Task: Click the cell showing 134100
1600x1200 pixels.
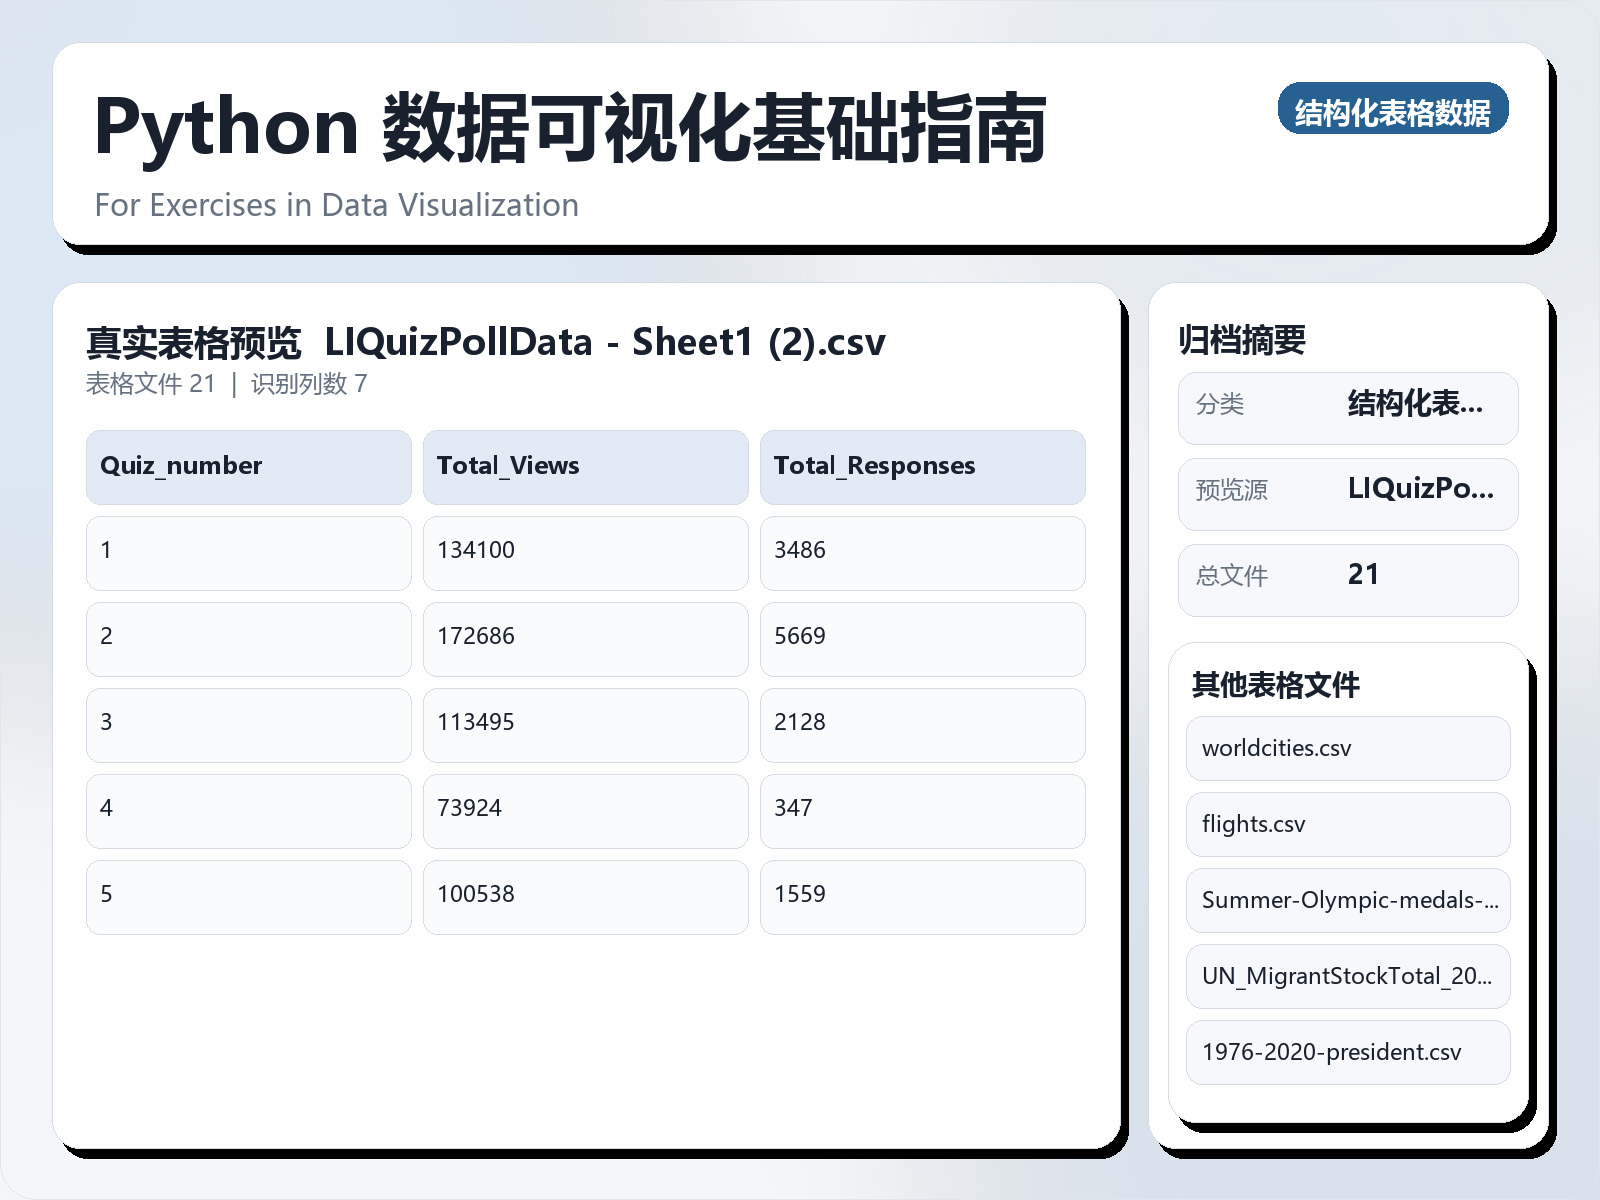Action: 586,552
